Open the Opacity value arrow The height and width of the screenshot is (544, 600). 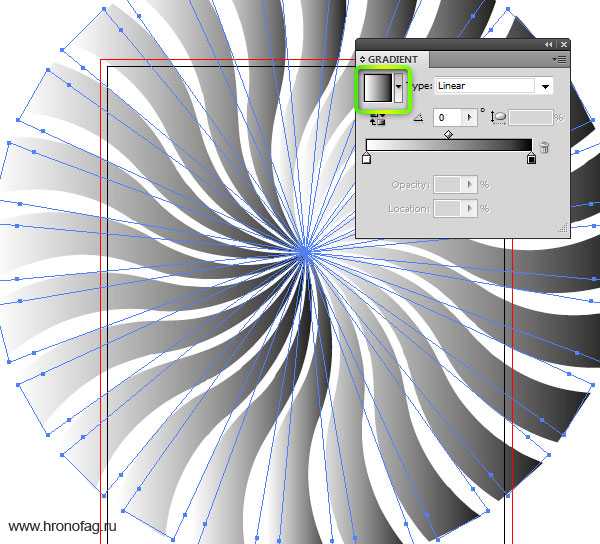[x=470, y=185]
